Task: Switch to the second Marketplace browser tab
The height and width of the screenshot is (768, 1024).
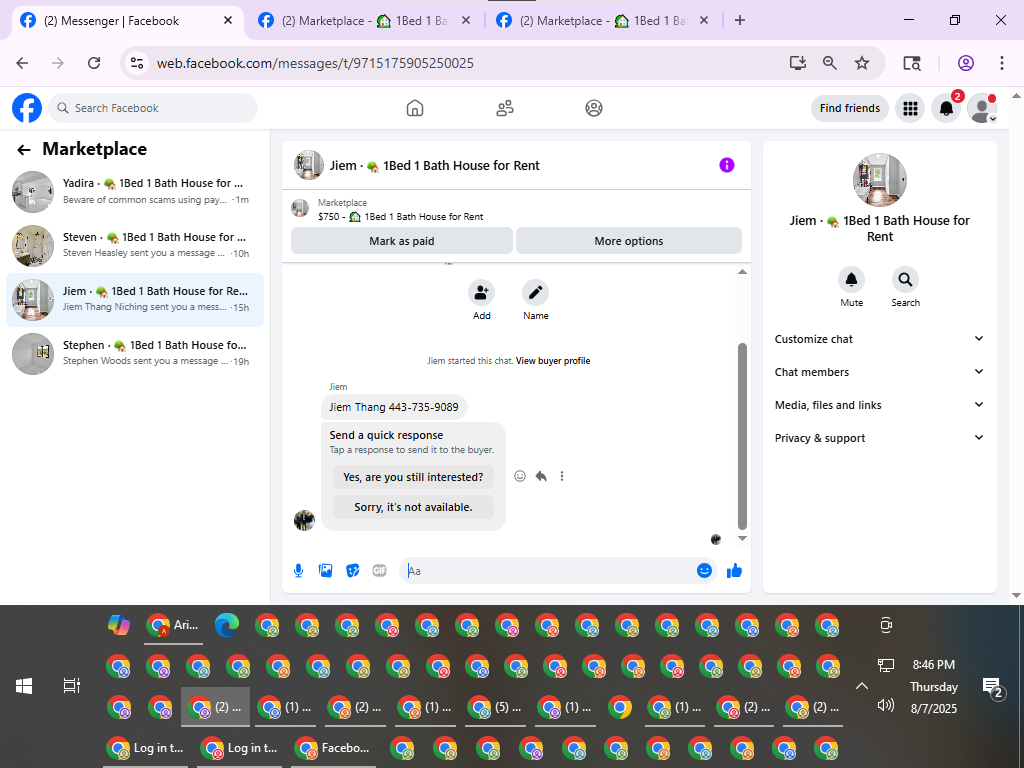Action: 363,21
